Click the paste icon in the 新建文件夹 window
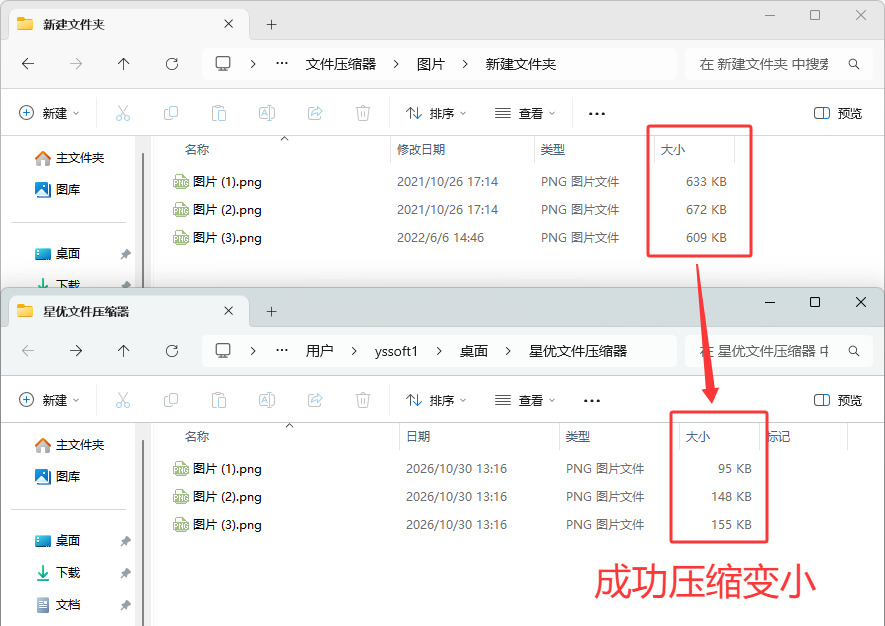The width and height of the screenshot is (885, 626). 219,113
